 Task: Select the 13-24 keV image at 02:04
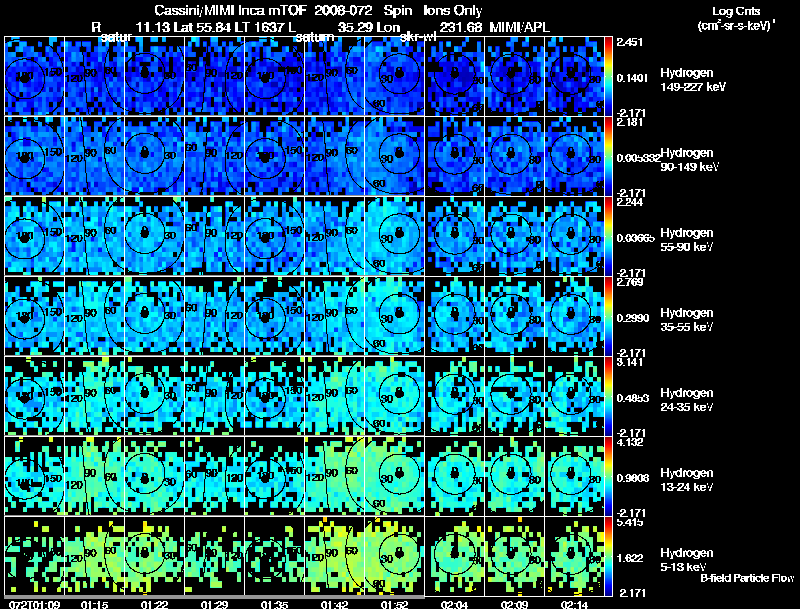click(455, 476)
